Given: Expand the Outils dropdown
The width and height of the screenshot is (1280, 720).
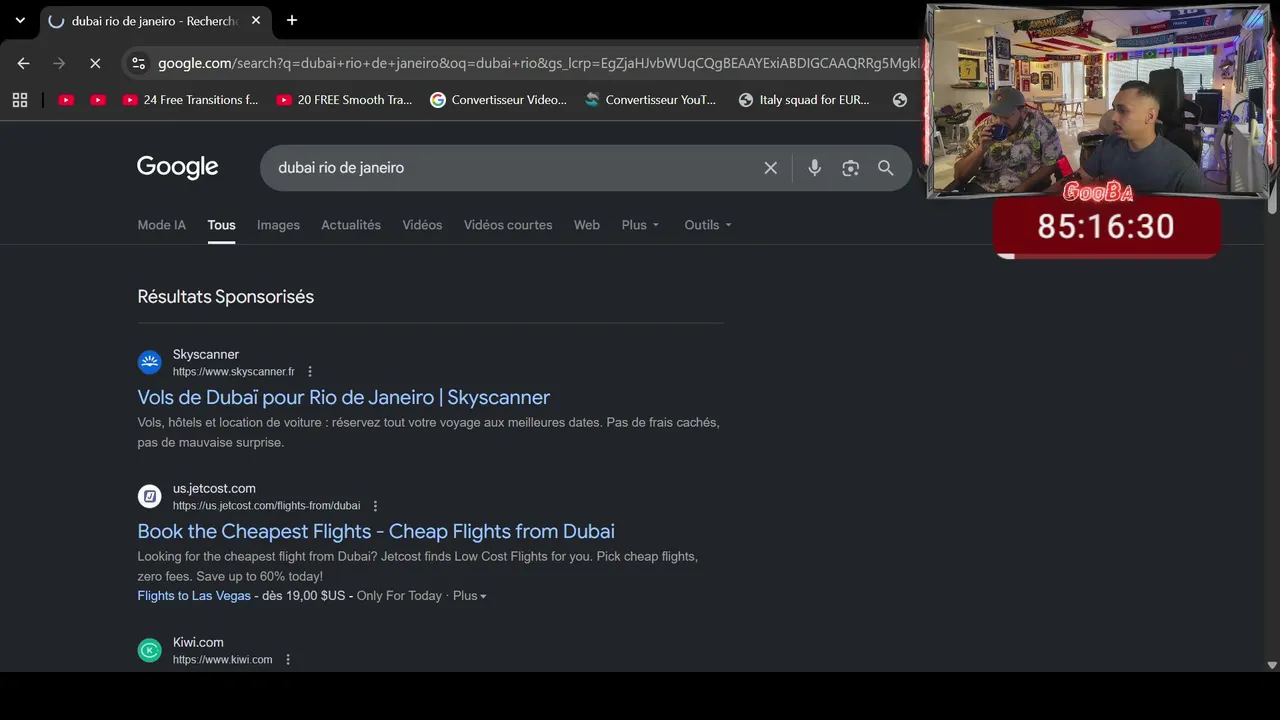Looking at the screenshot, I should 708,225.
